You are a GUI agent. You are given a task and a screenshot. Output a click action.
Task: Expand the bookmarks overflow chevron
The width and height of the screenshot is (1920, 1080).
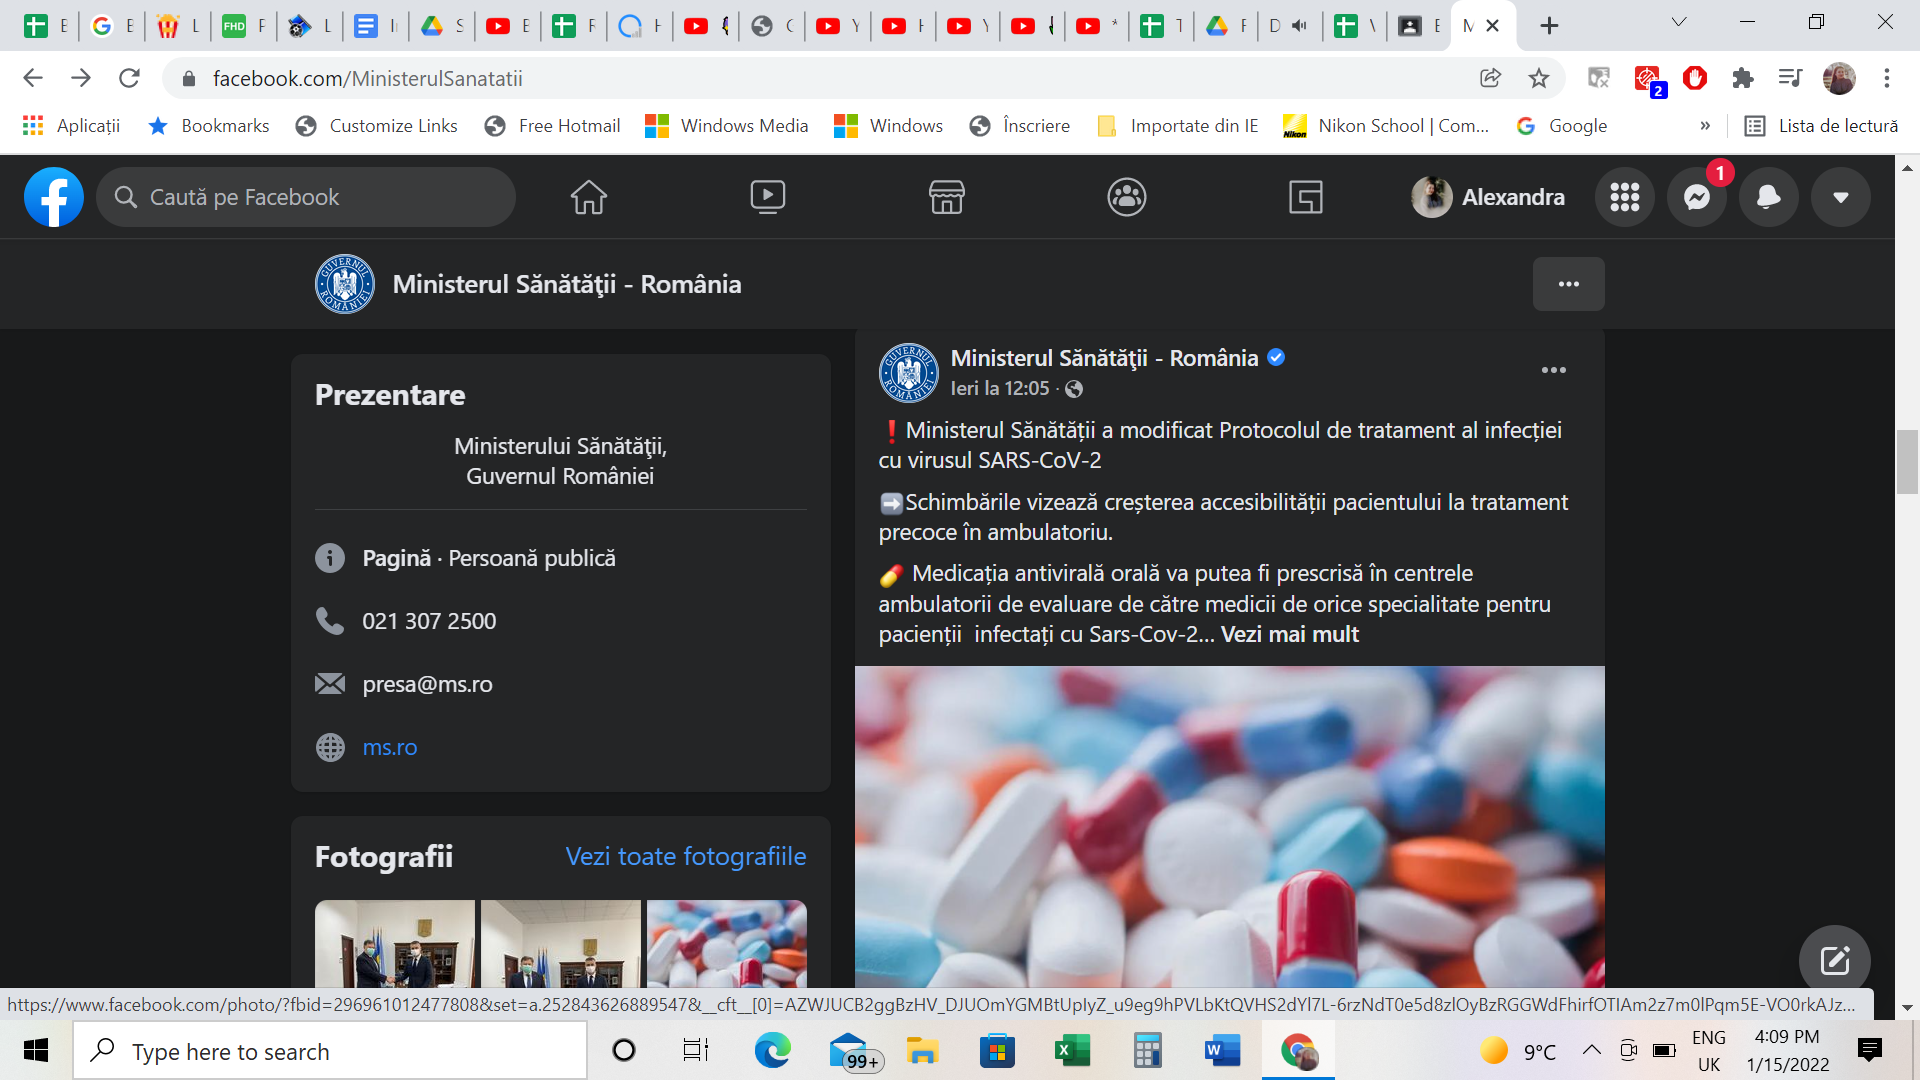click(1705, 126)
